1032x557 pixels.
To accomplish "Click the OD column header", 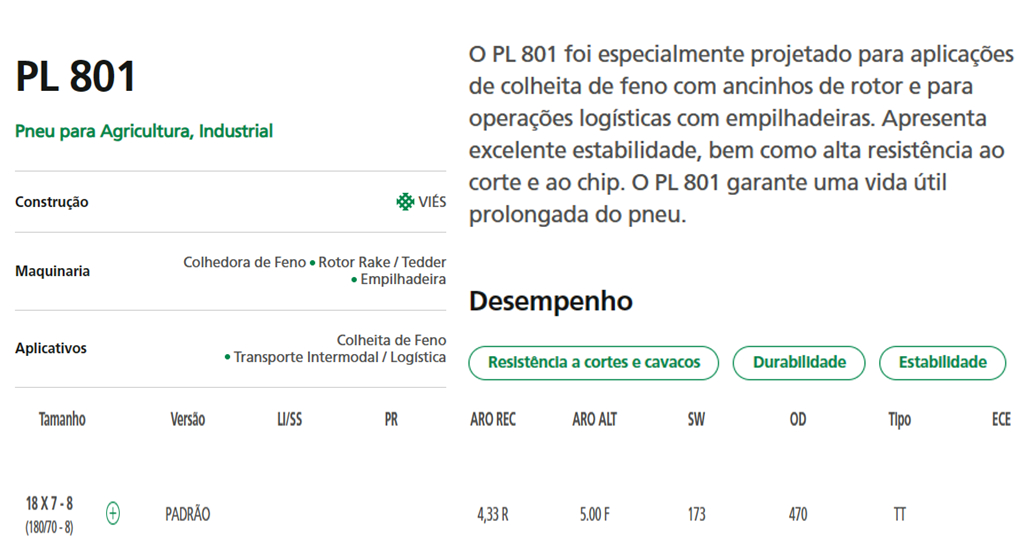I will (x=798, y=419).
